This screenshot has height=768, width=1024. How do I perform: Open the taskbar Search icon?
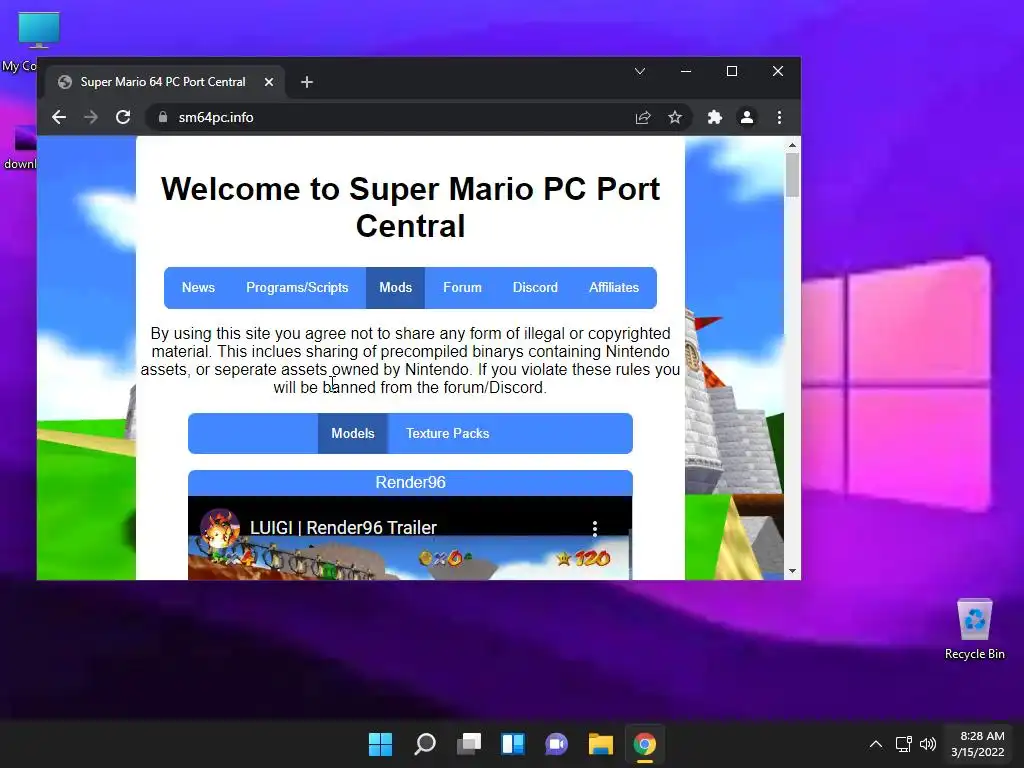424,744
